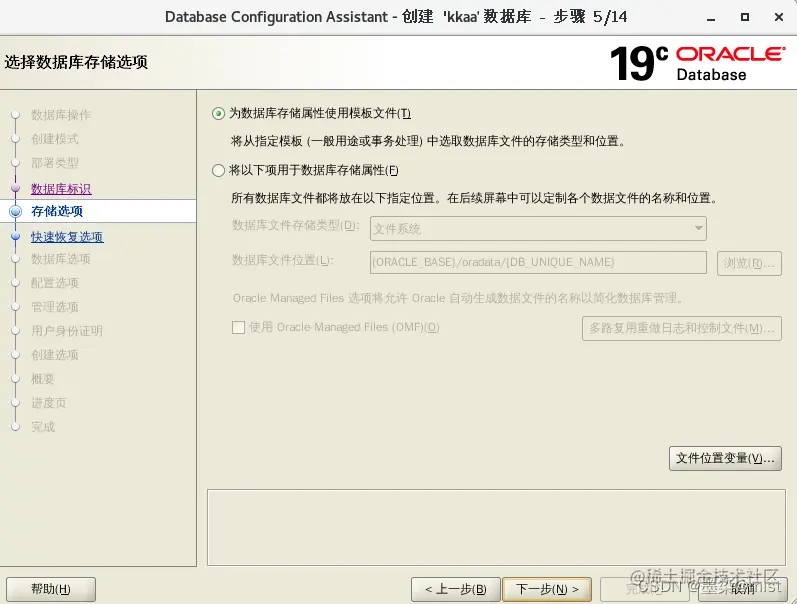Click the 用户身份证明 step label
The height and width of the screenshot is (604, 797).
click(67, 331)
